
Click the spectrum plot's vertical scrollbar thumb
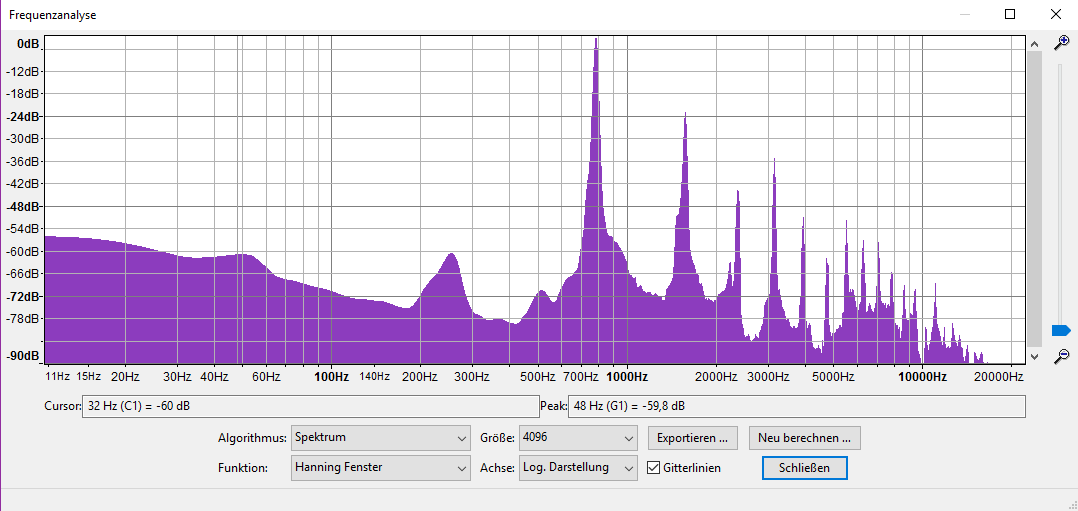point(1034,199)
